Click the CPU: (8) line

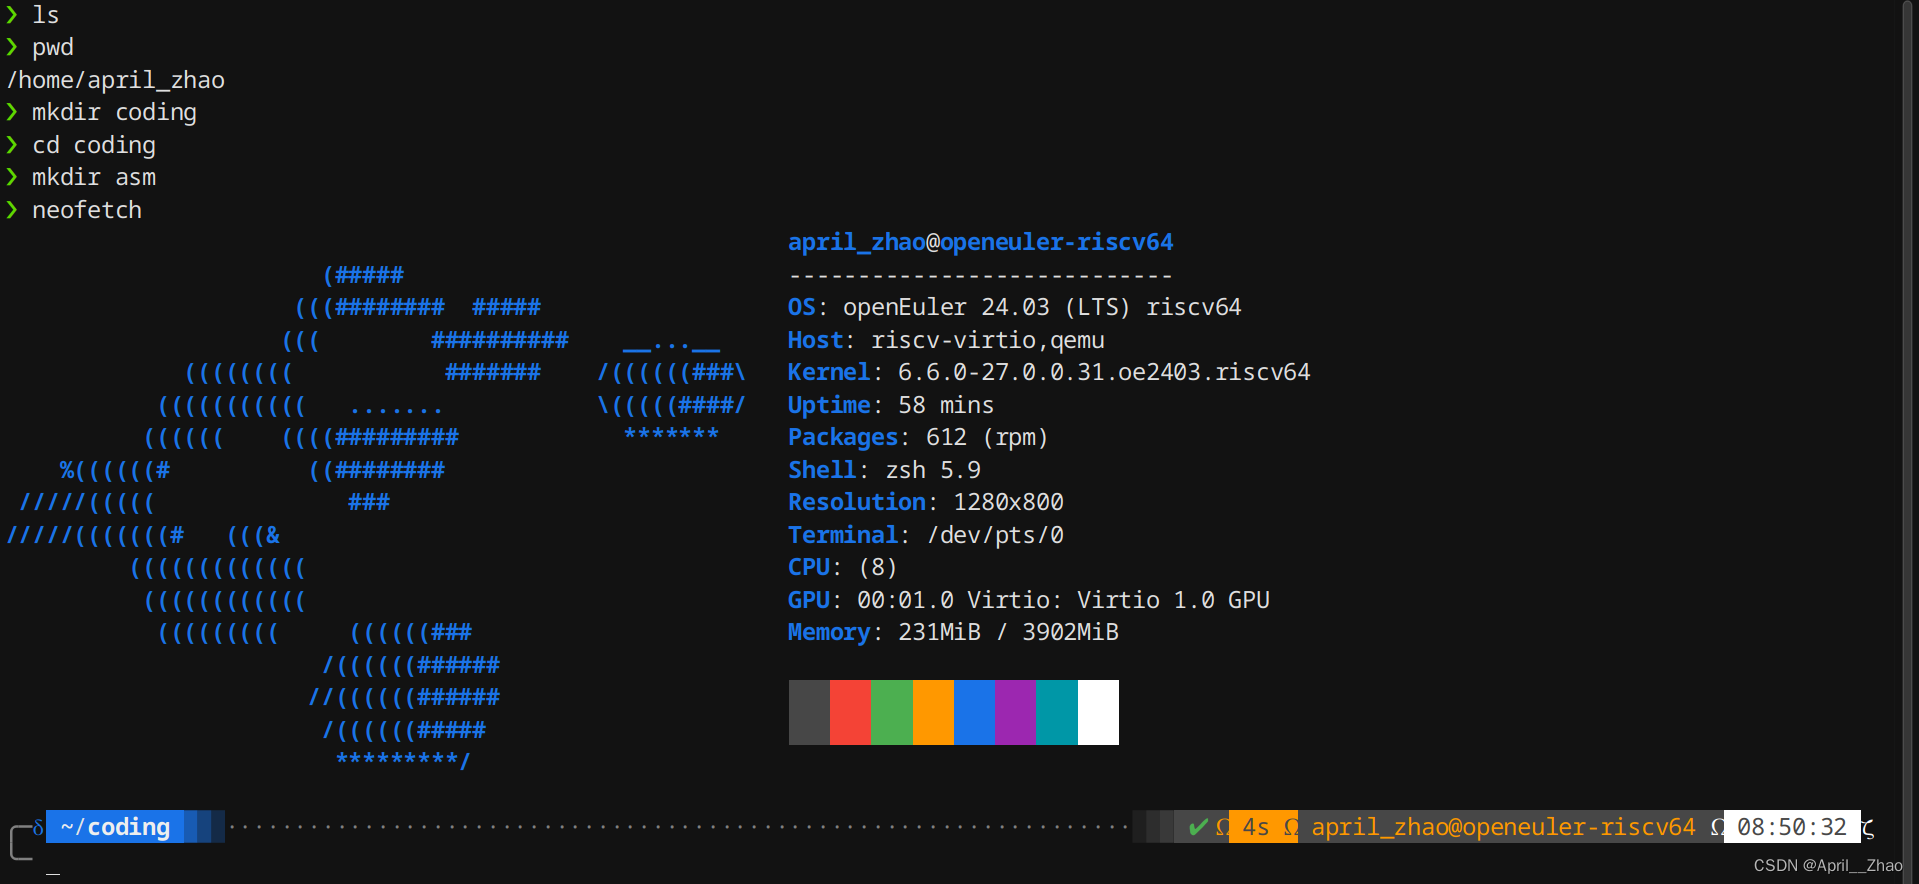pos(842,567)
